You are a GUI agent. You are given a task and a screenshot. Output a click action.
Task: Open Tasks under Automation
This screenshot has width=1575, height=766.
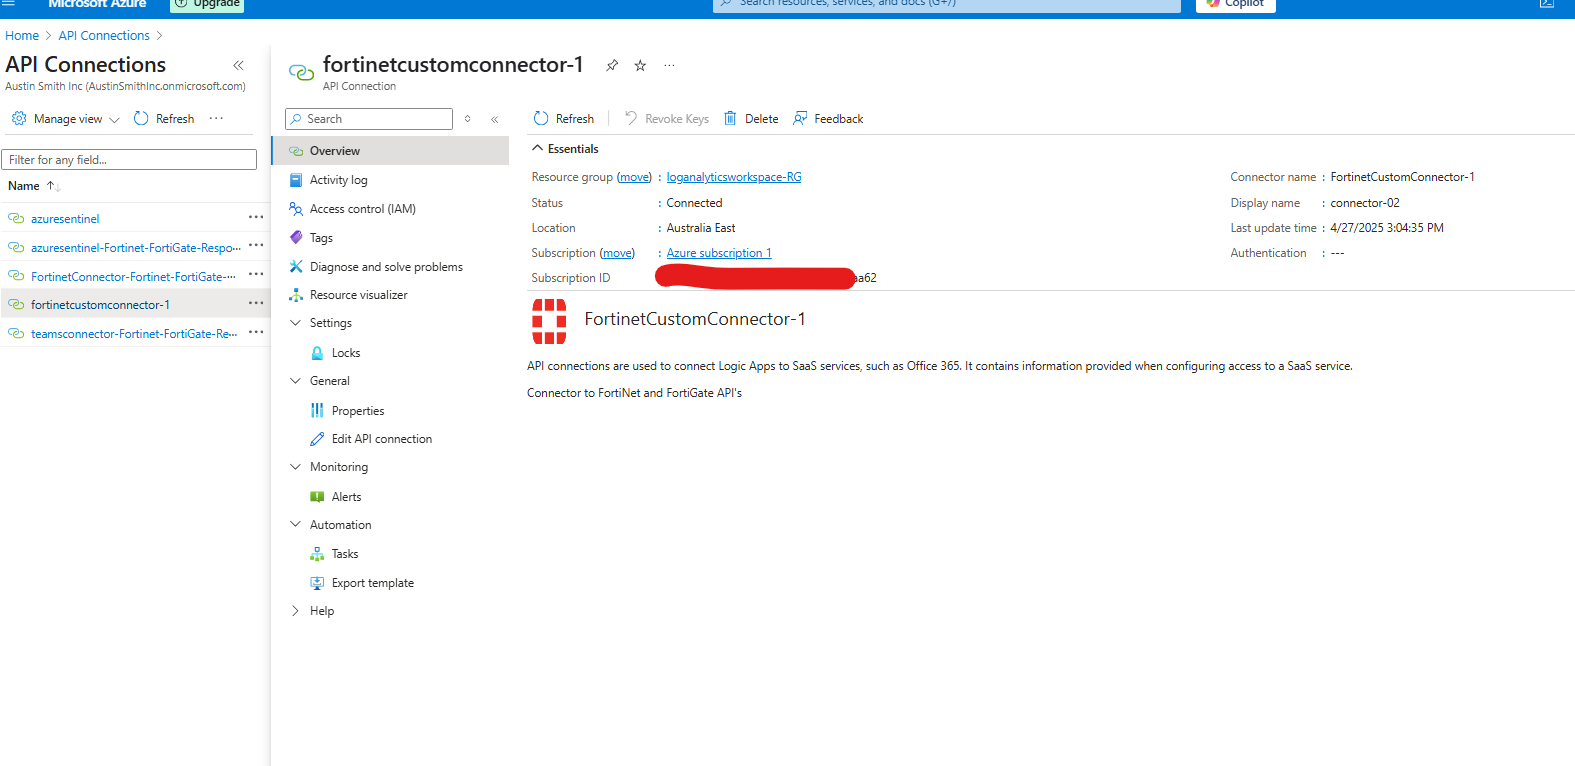coord(344,554)
